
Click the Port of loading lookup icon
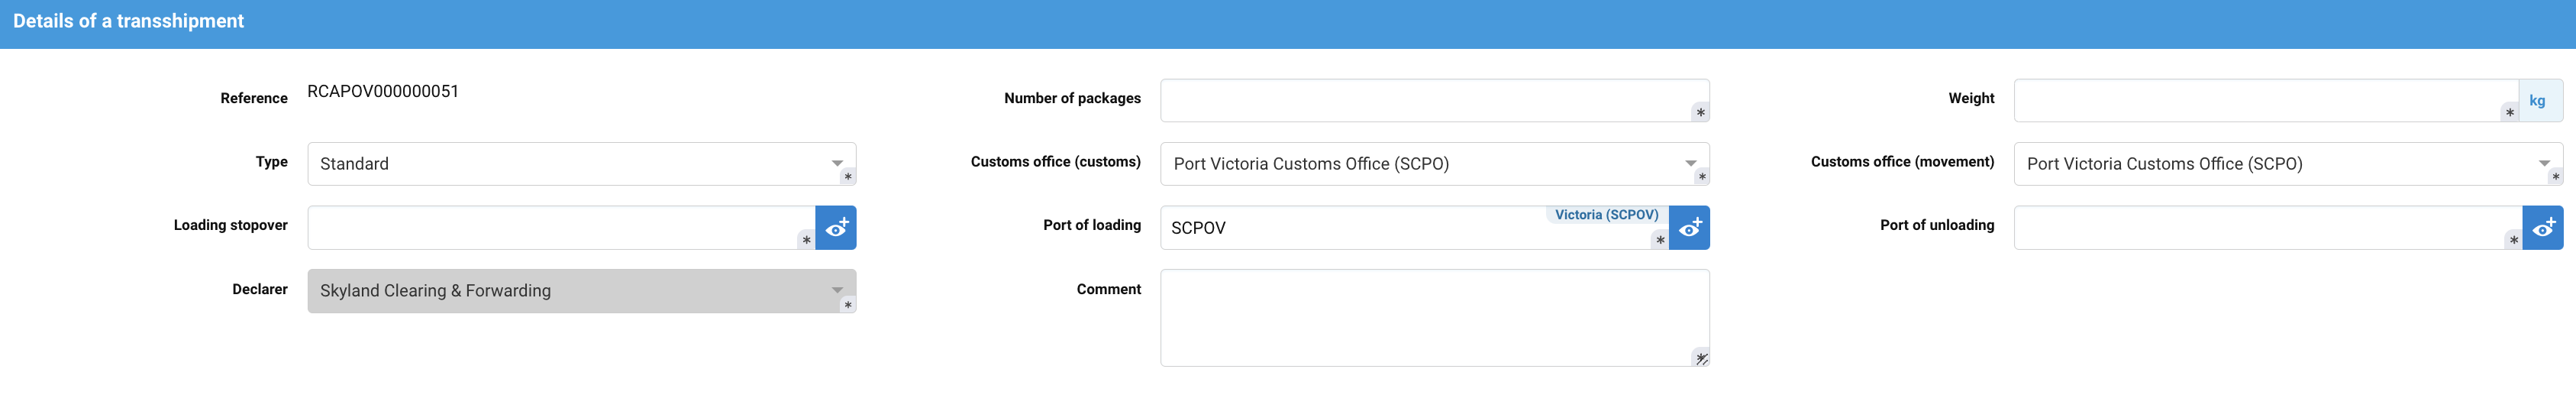1689,228
